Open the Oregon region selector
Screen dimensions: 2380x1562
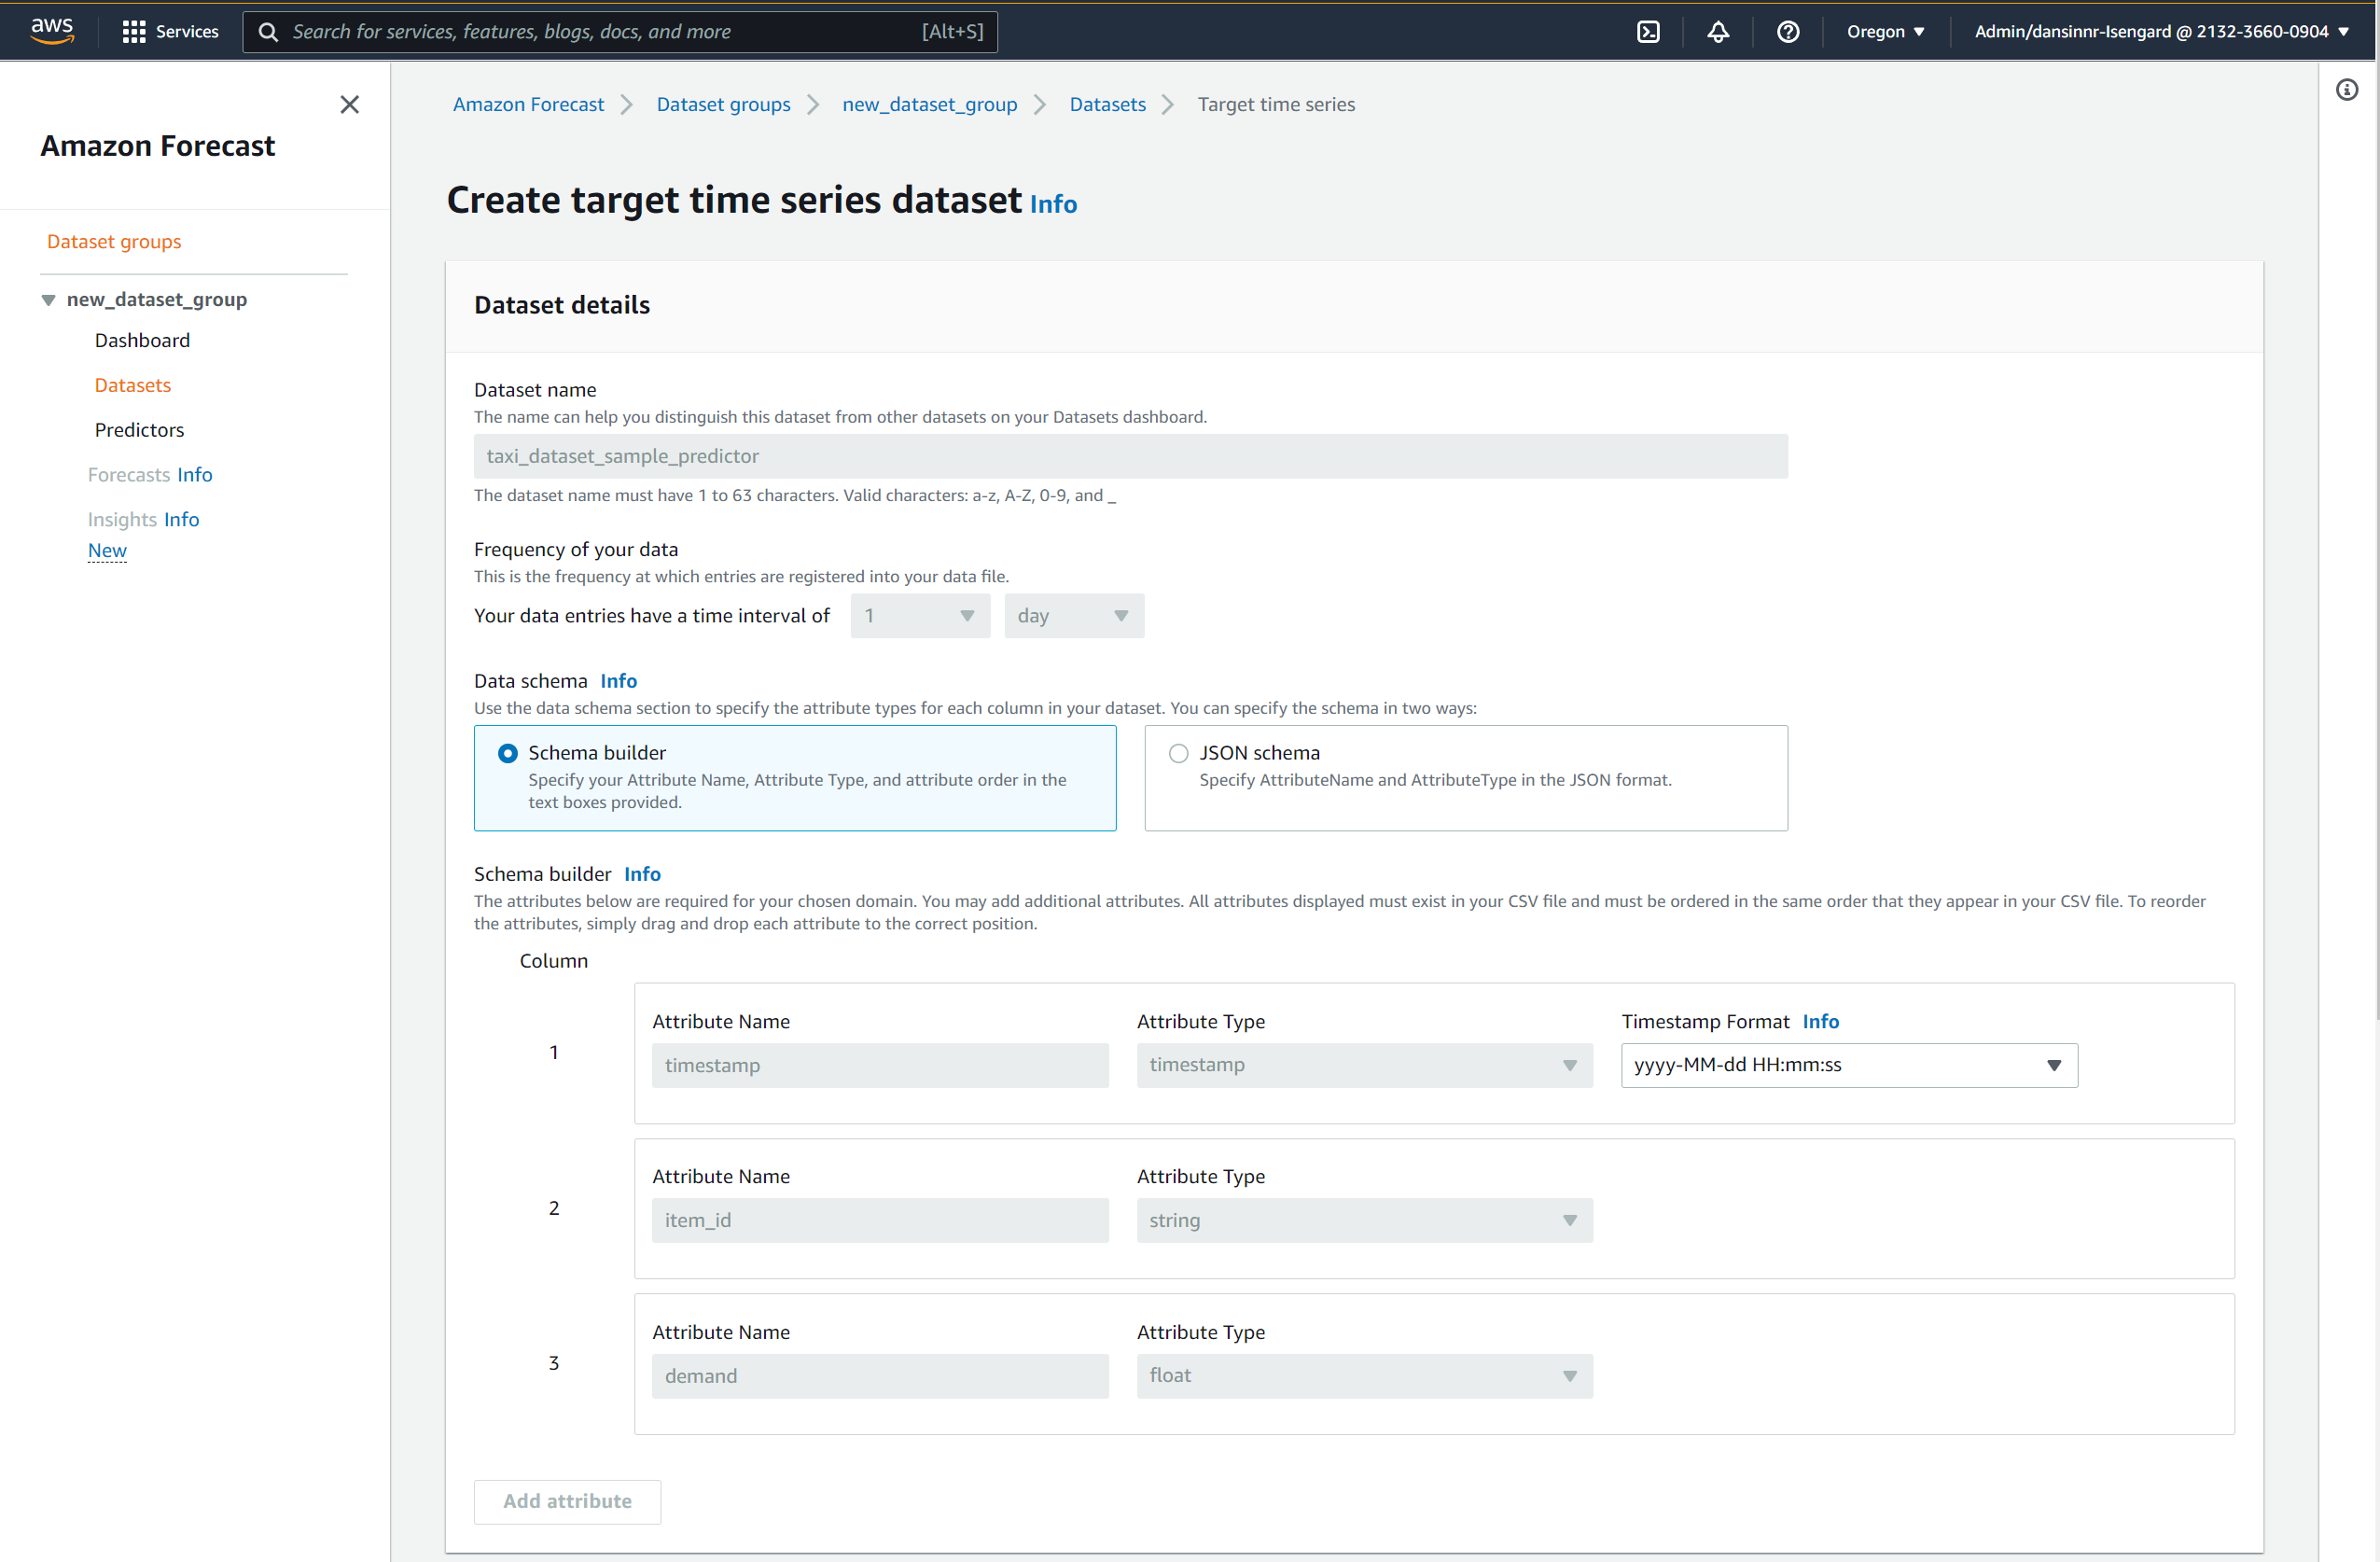pos(1885,31)
